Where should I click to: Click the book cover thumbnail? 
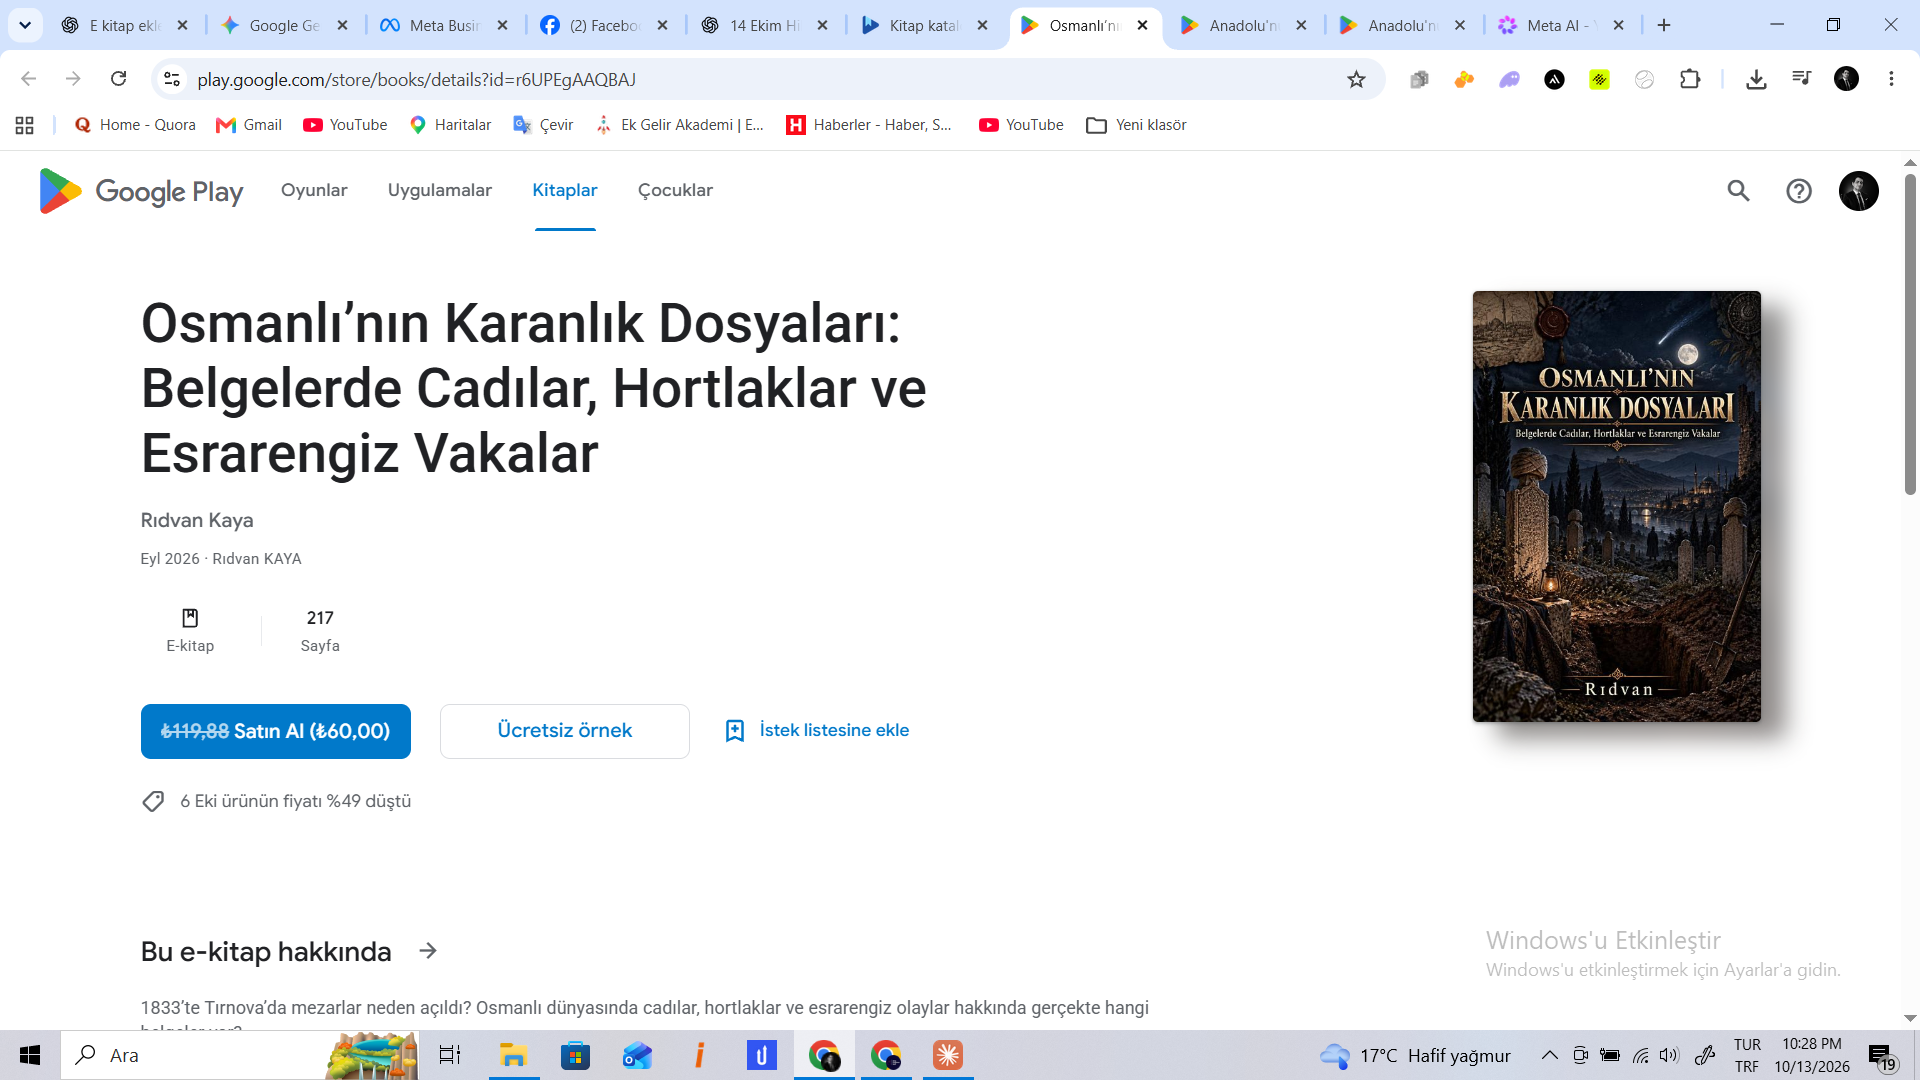[x=1617, y=506]
